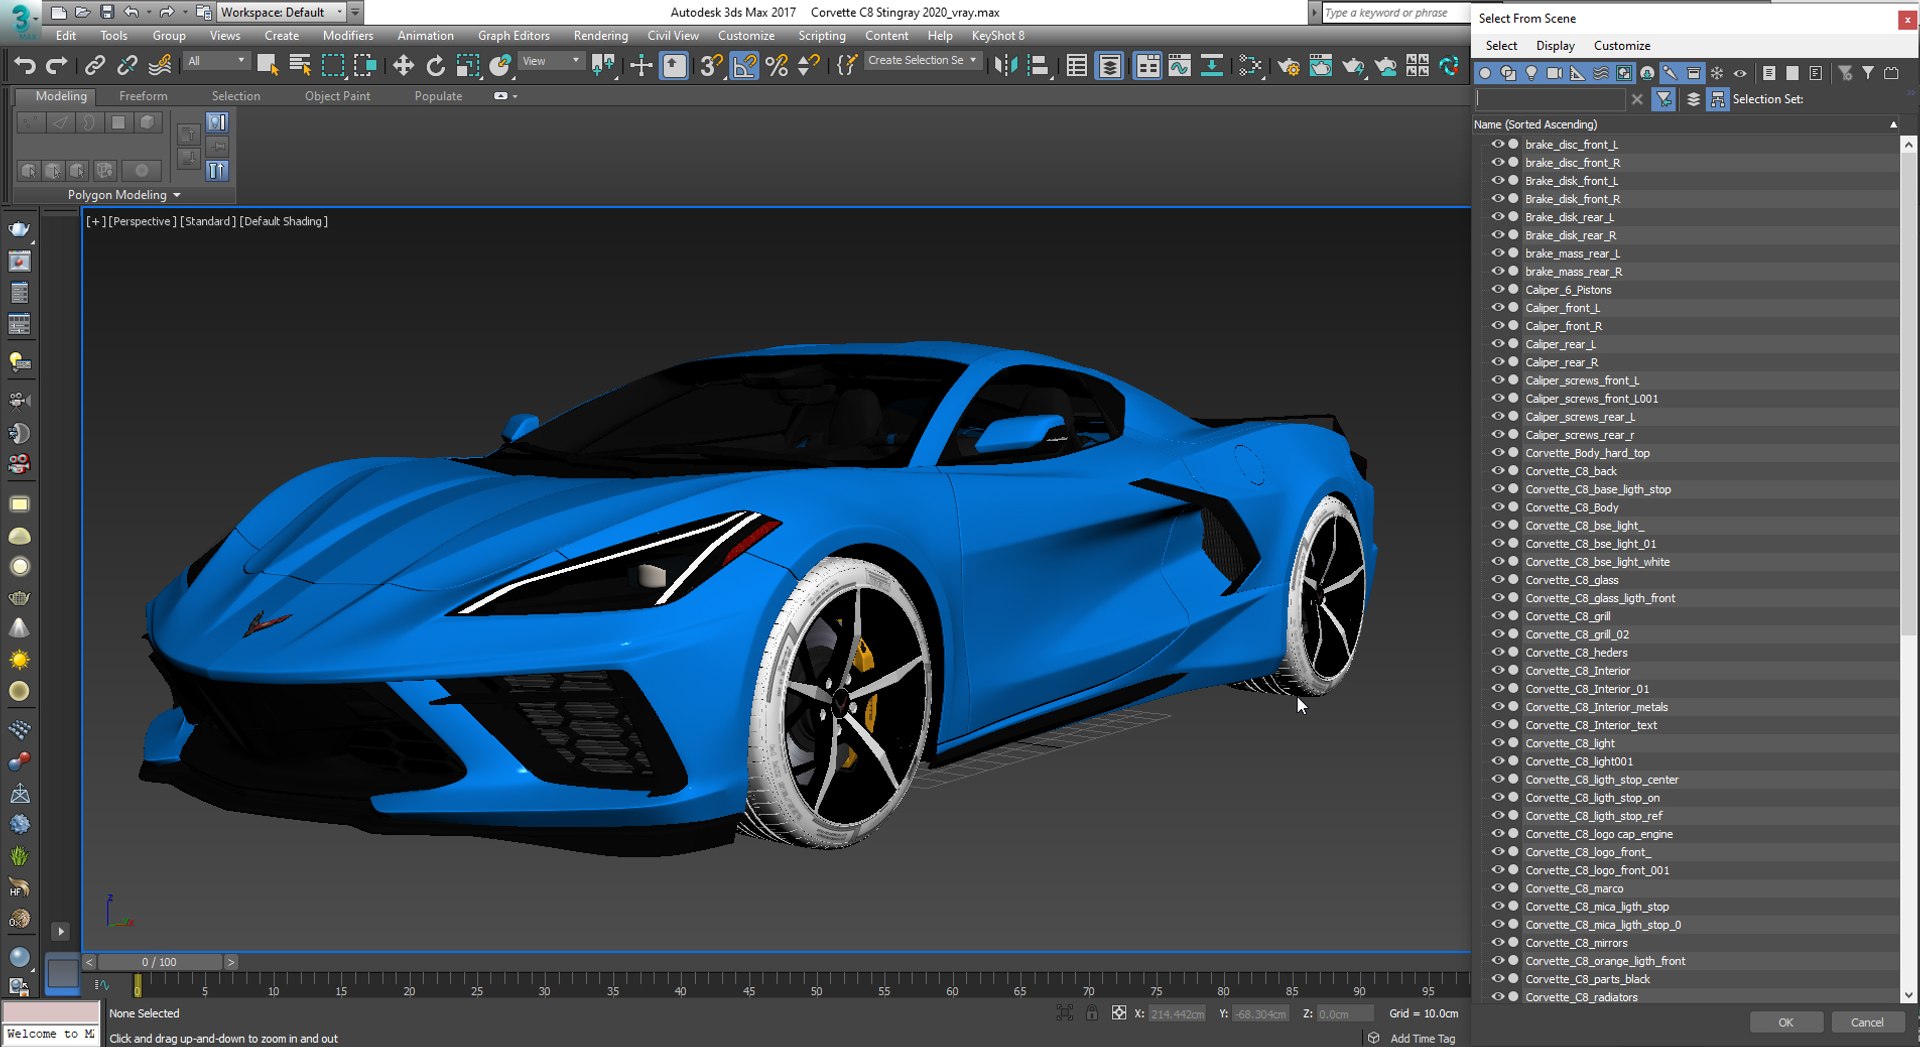Open the [Perspective] viewport label menu

click(142, 221)
